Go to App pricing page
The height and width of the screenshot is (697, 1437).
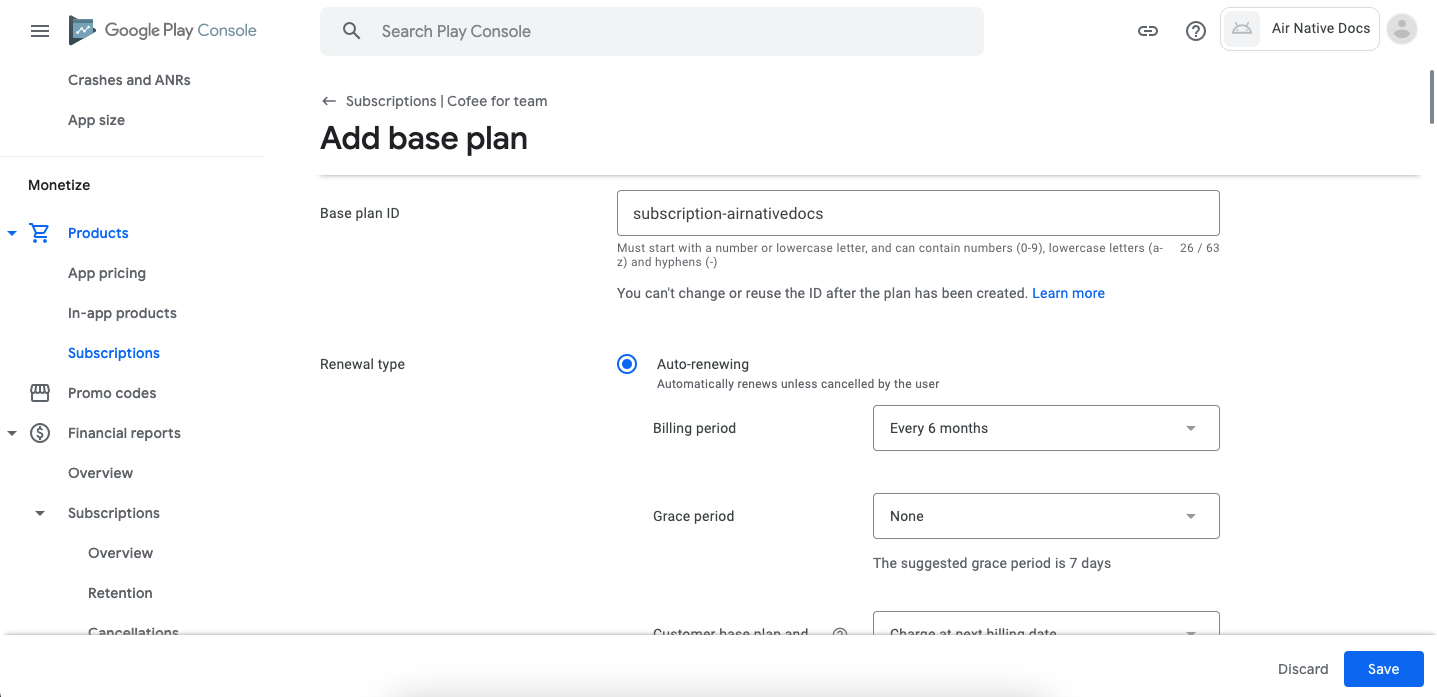tap(107, 273)
